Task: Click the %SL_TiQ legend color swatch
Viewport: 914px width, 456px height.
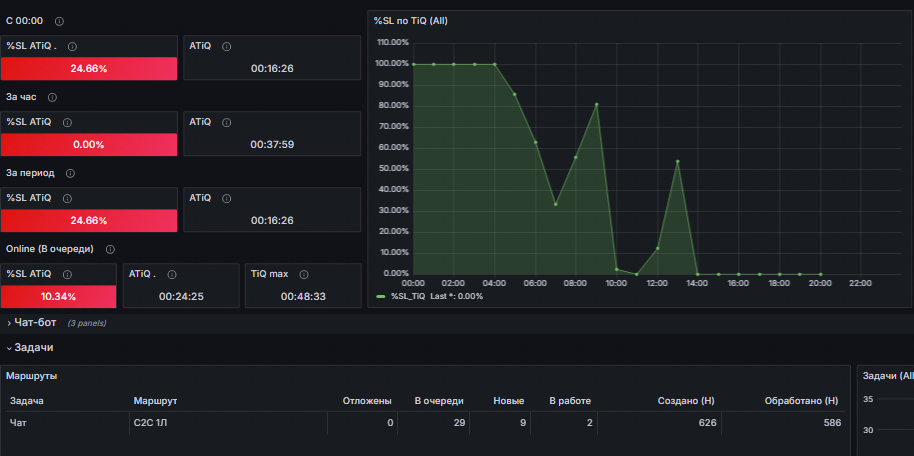Action: coord(381,296)
